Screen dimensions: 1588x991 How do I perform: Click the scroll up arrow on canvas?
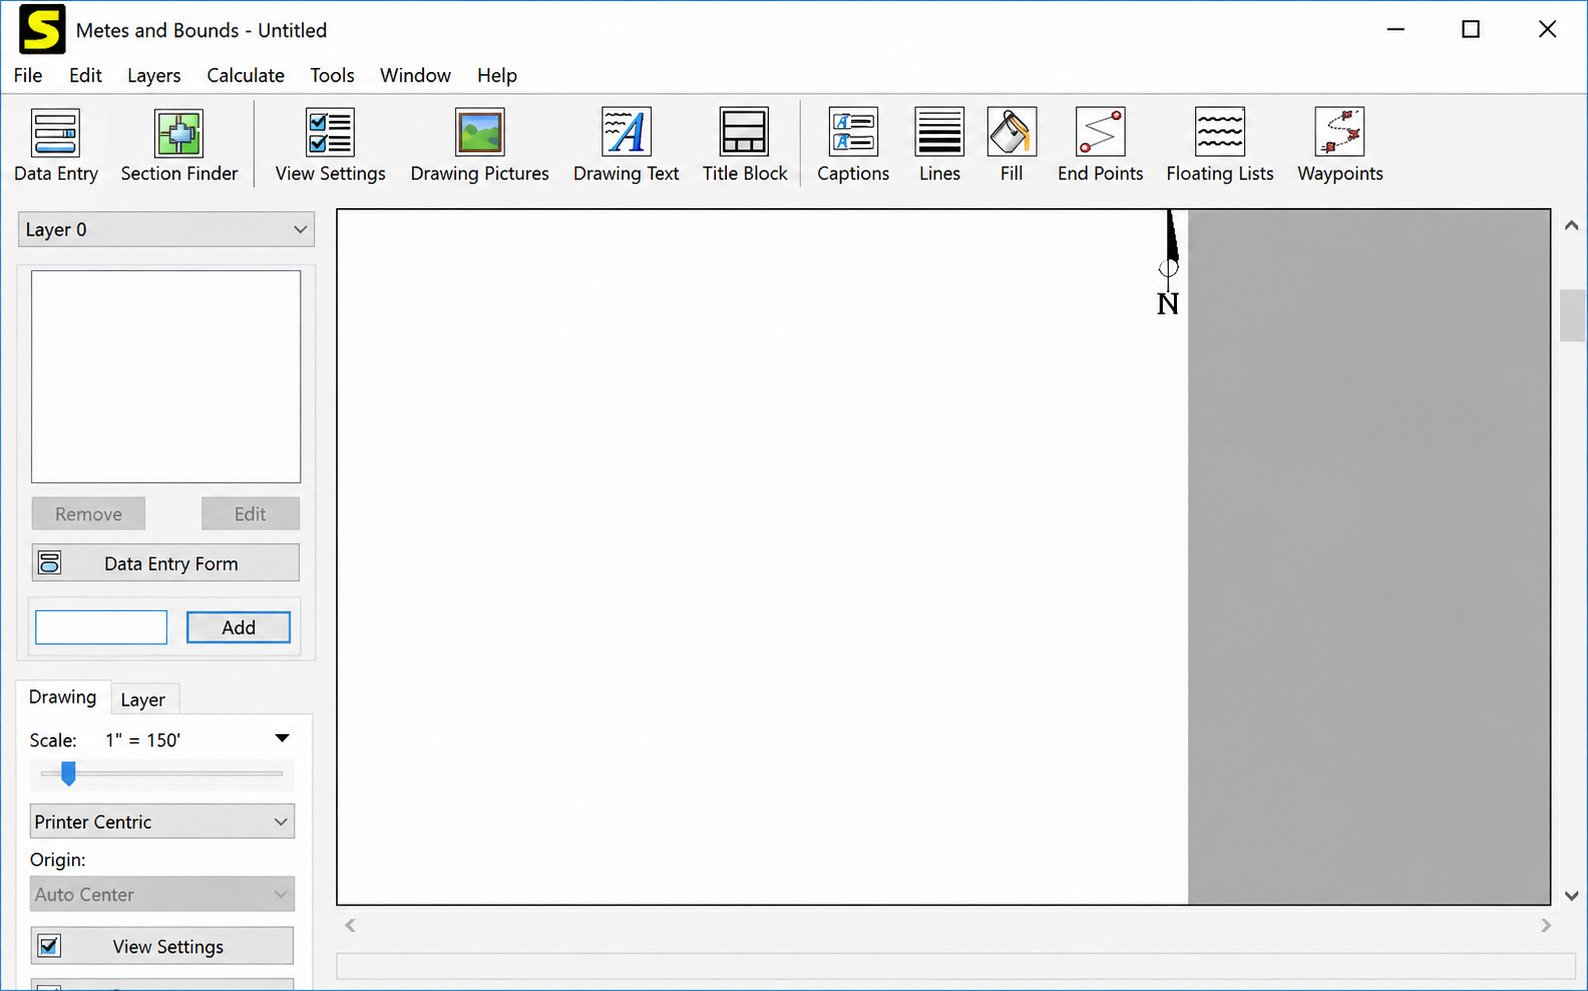pyautogui.click(x=1571, y=226)
